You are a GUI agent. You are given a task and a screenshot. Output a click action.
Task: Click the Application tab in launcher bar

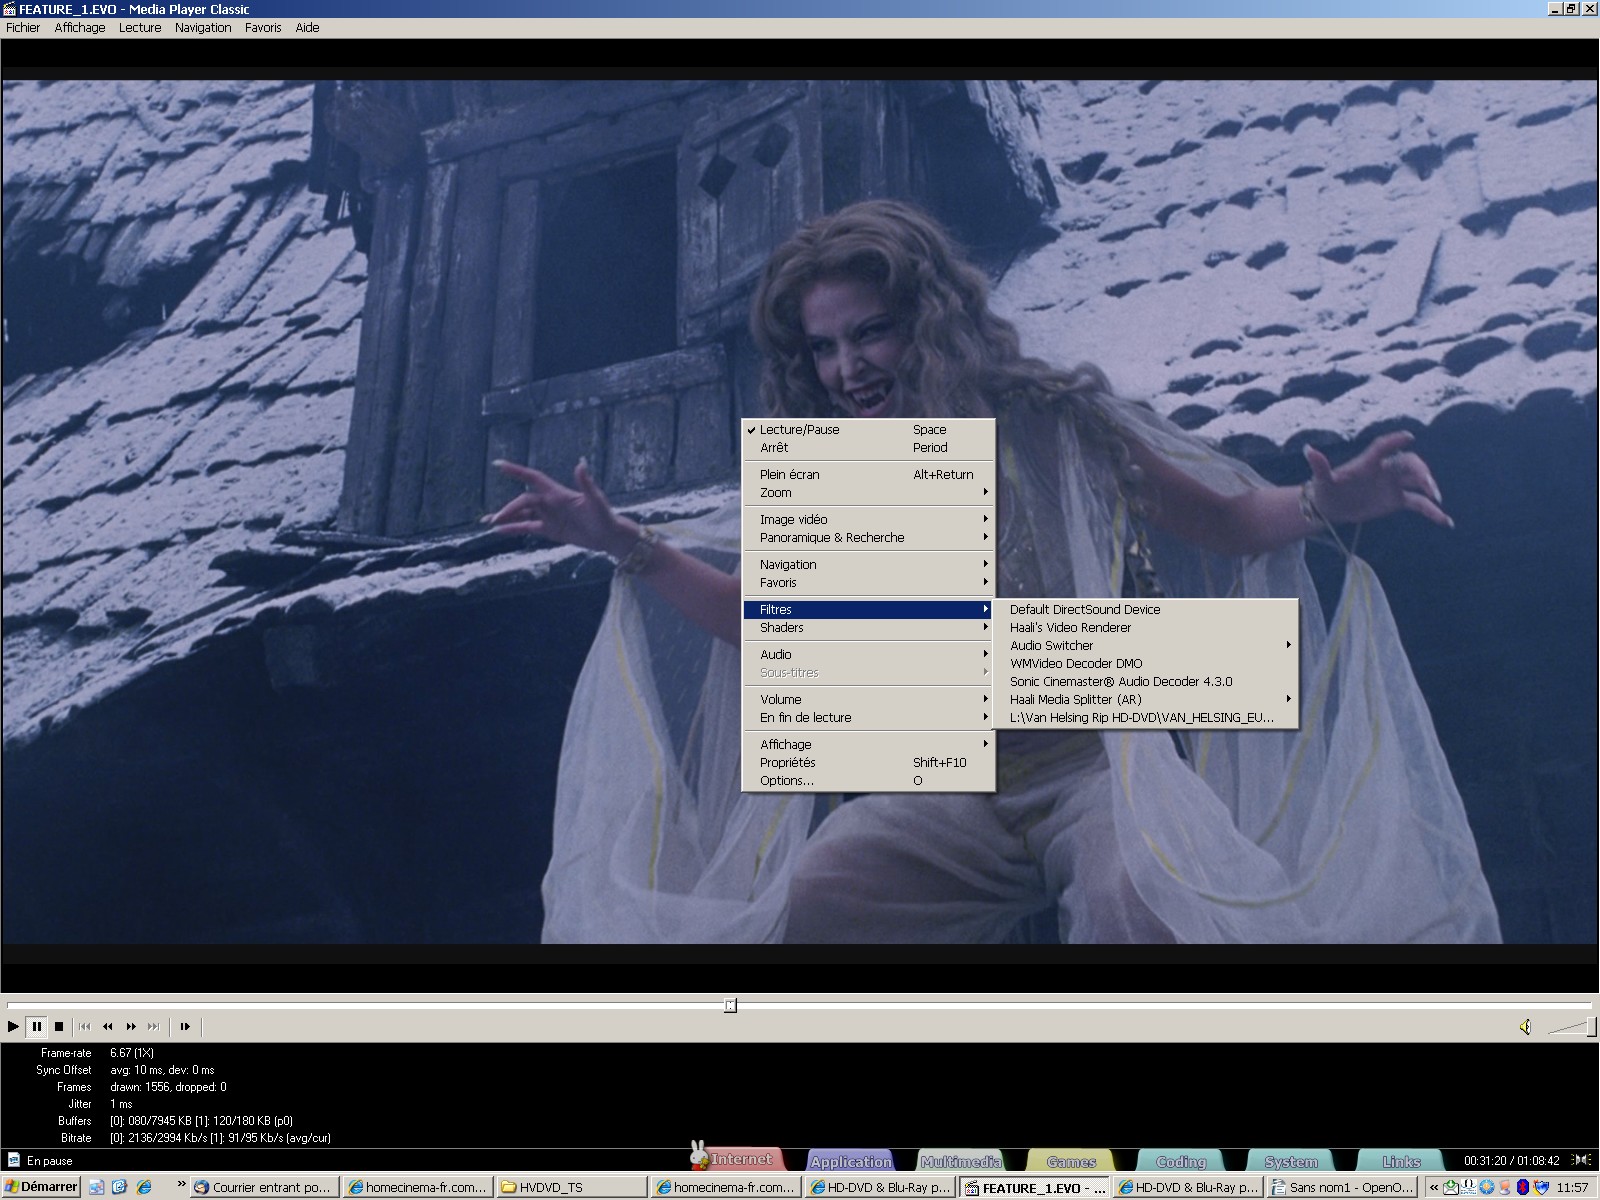(x=851, y=1161)
